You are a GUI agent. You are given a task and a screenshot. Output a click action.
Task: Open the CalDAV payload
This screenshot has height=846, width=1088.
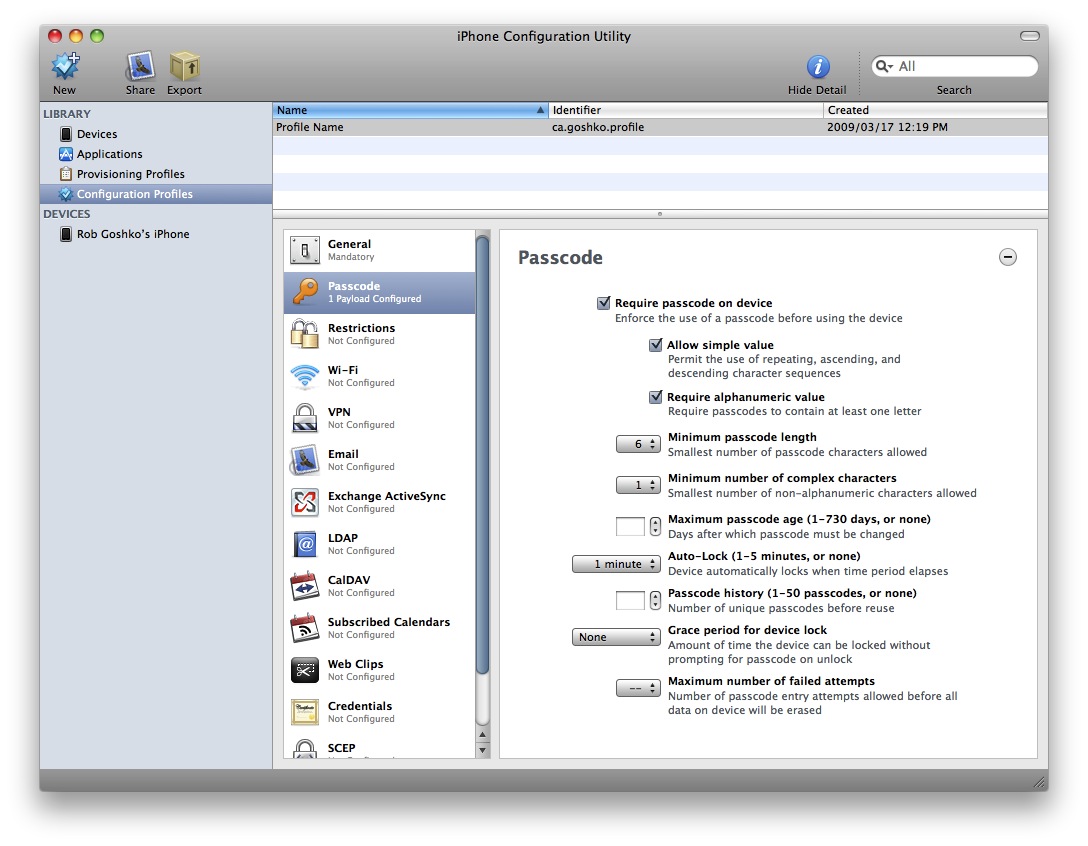[380, 586]
